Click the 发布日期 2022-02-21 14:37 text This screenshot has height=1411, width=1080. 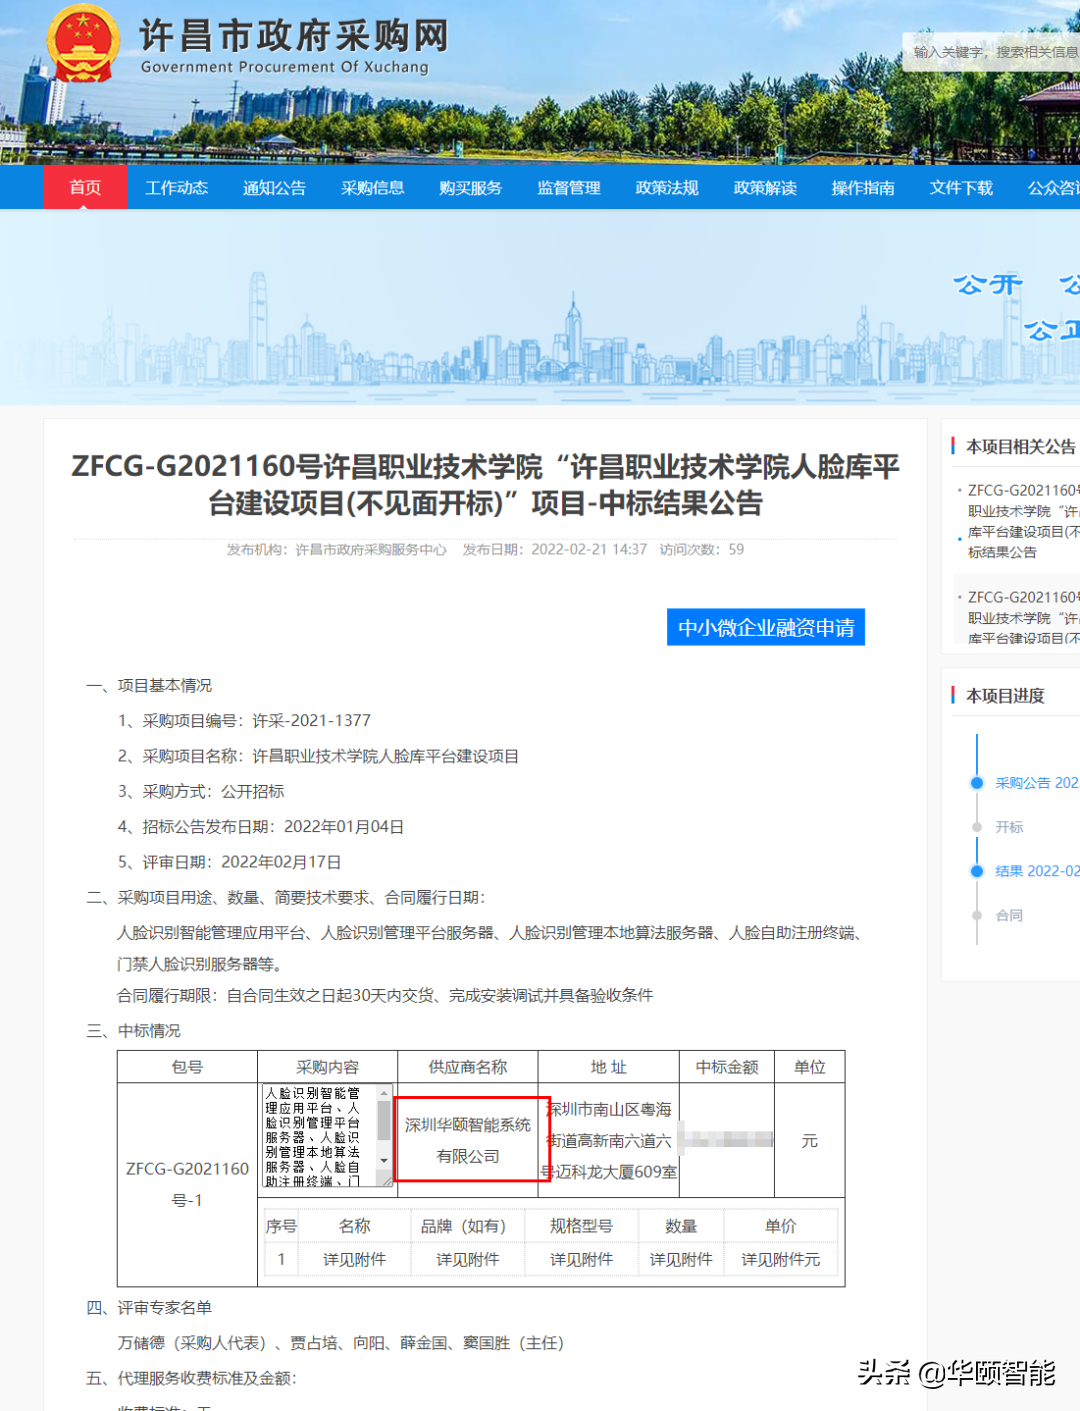point(554,550)
